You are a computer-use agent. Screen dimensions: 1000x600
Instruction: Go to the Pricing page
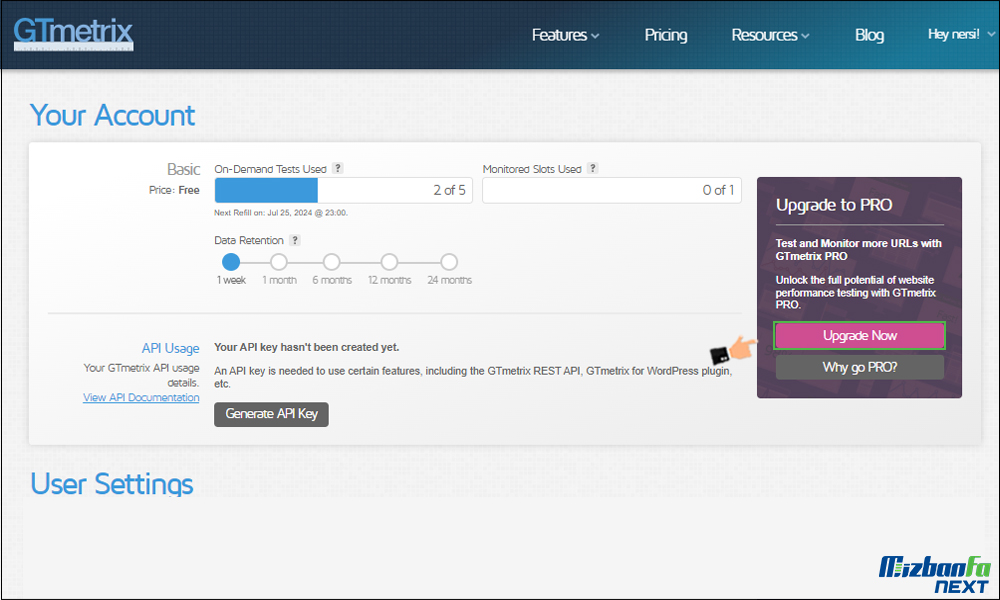665,35
